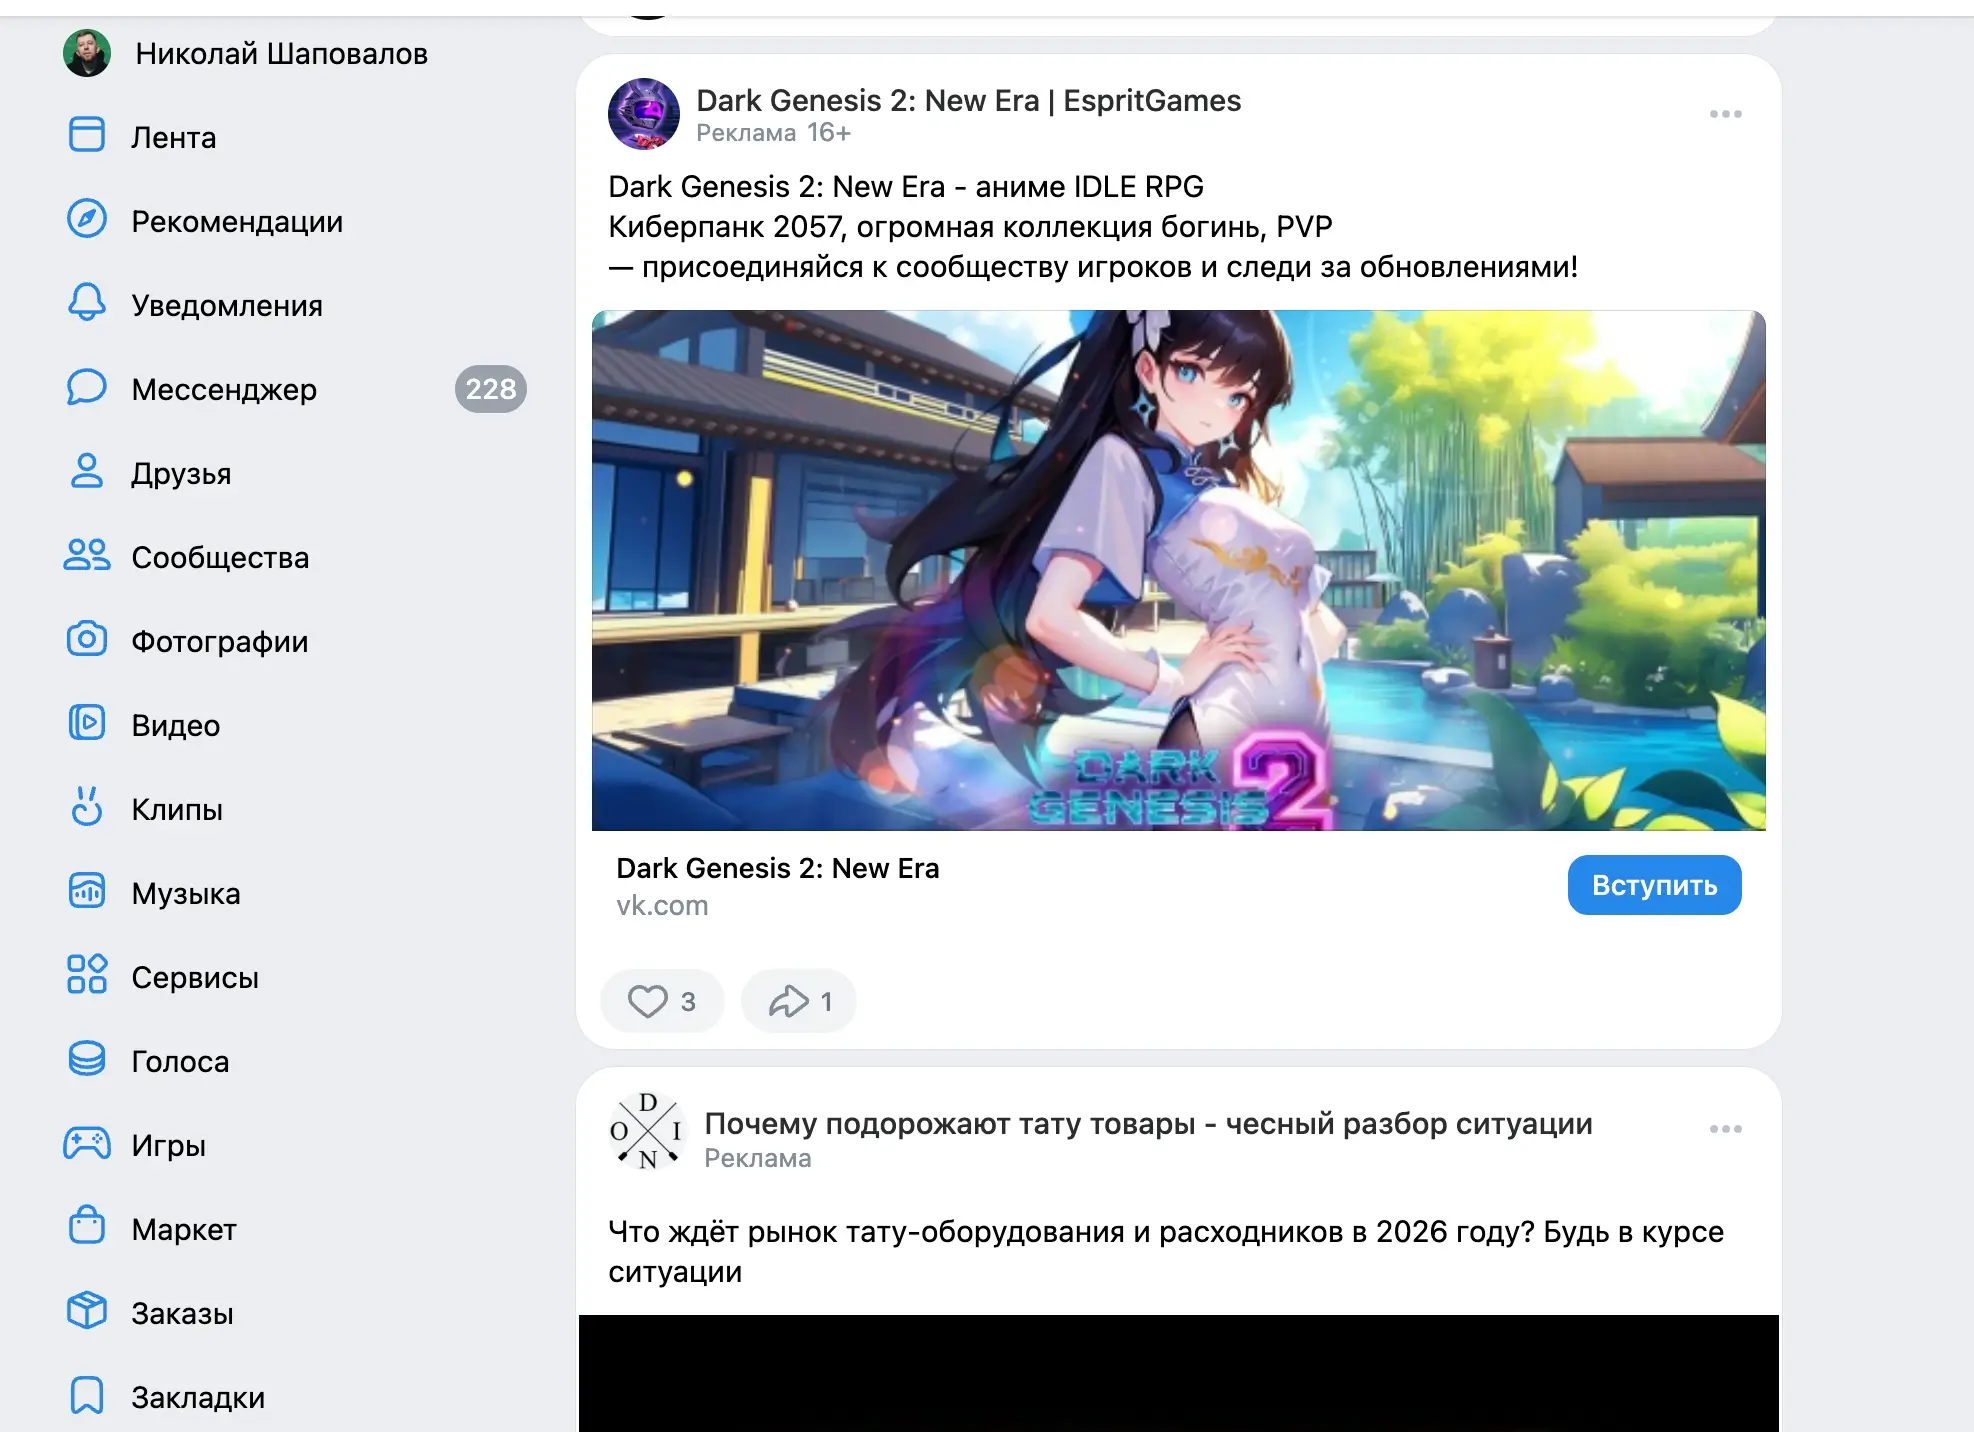Viewport: 1974px width, 1432px height.
Task: Open the Маркет shopping bag icon
Action: tap(87, 1226)
